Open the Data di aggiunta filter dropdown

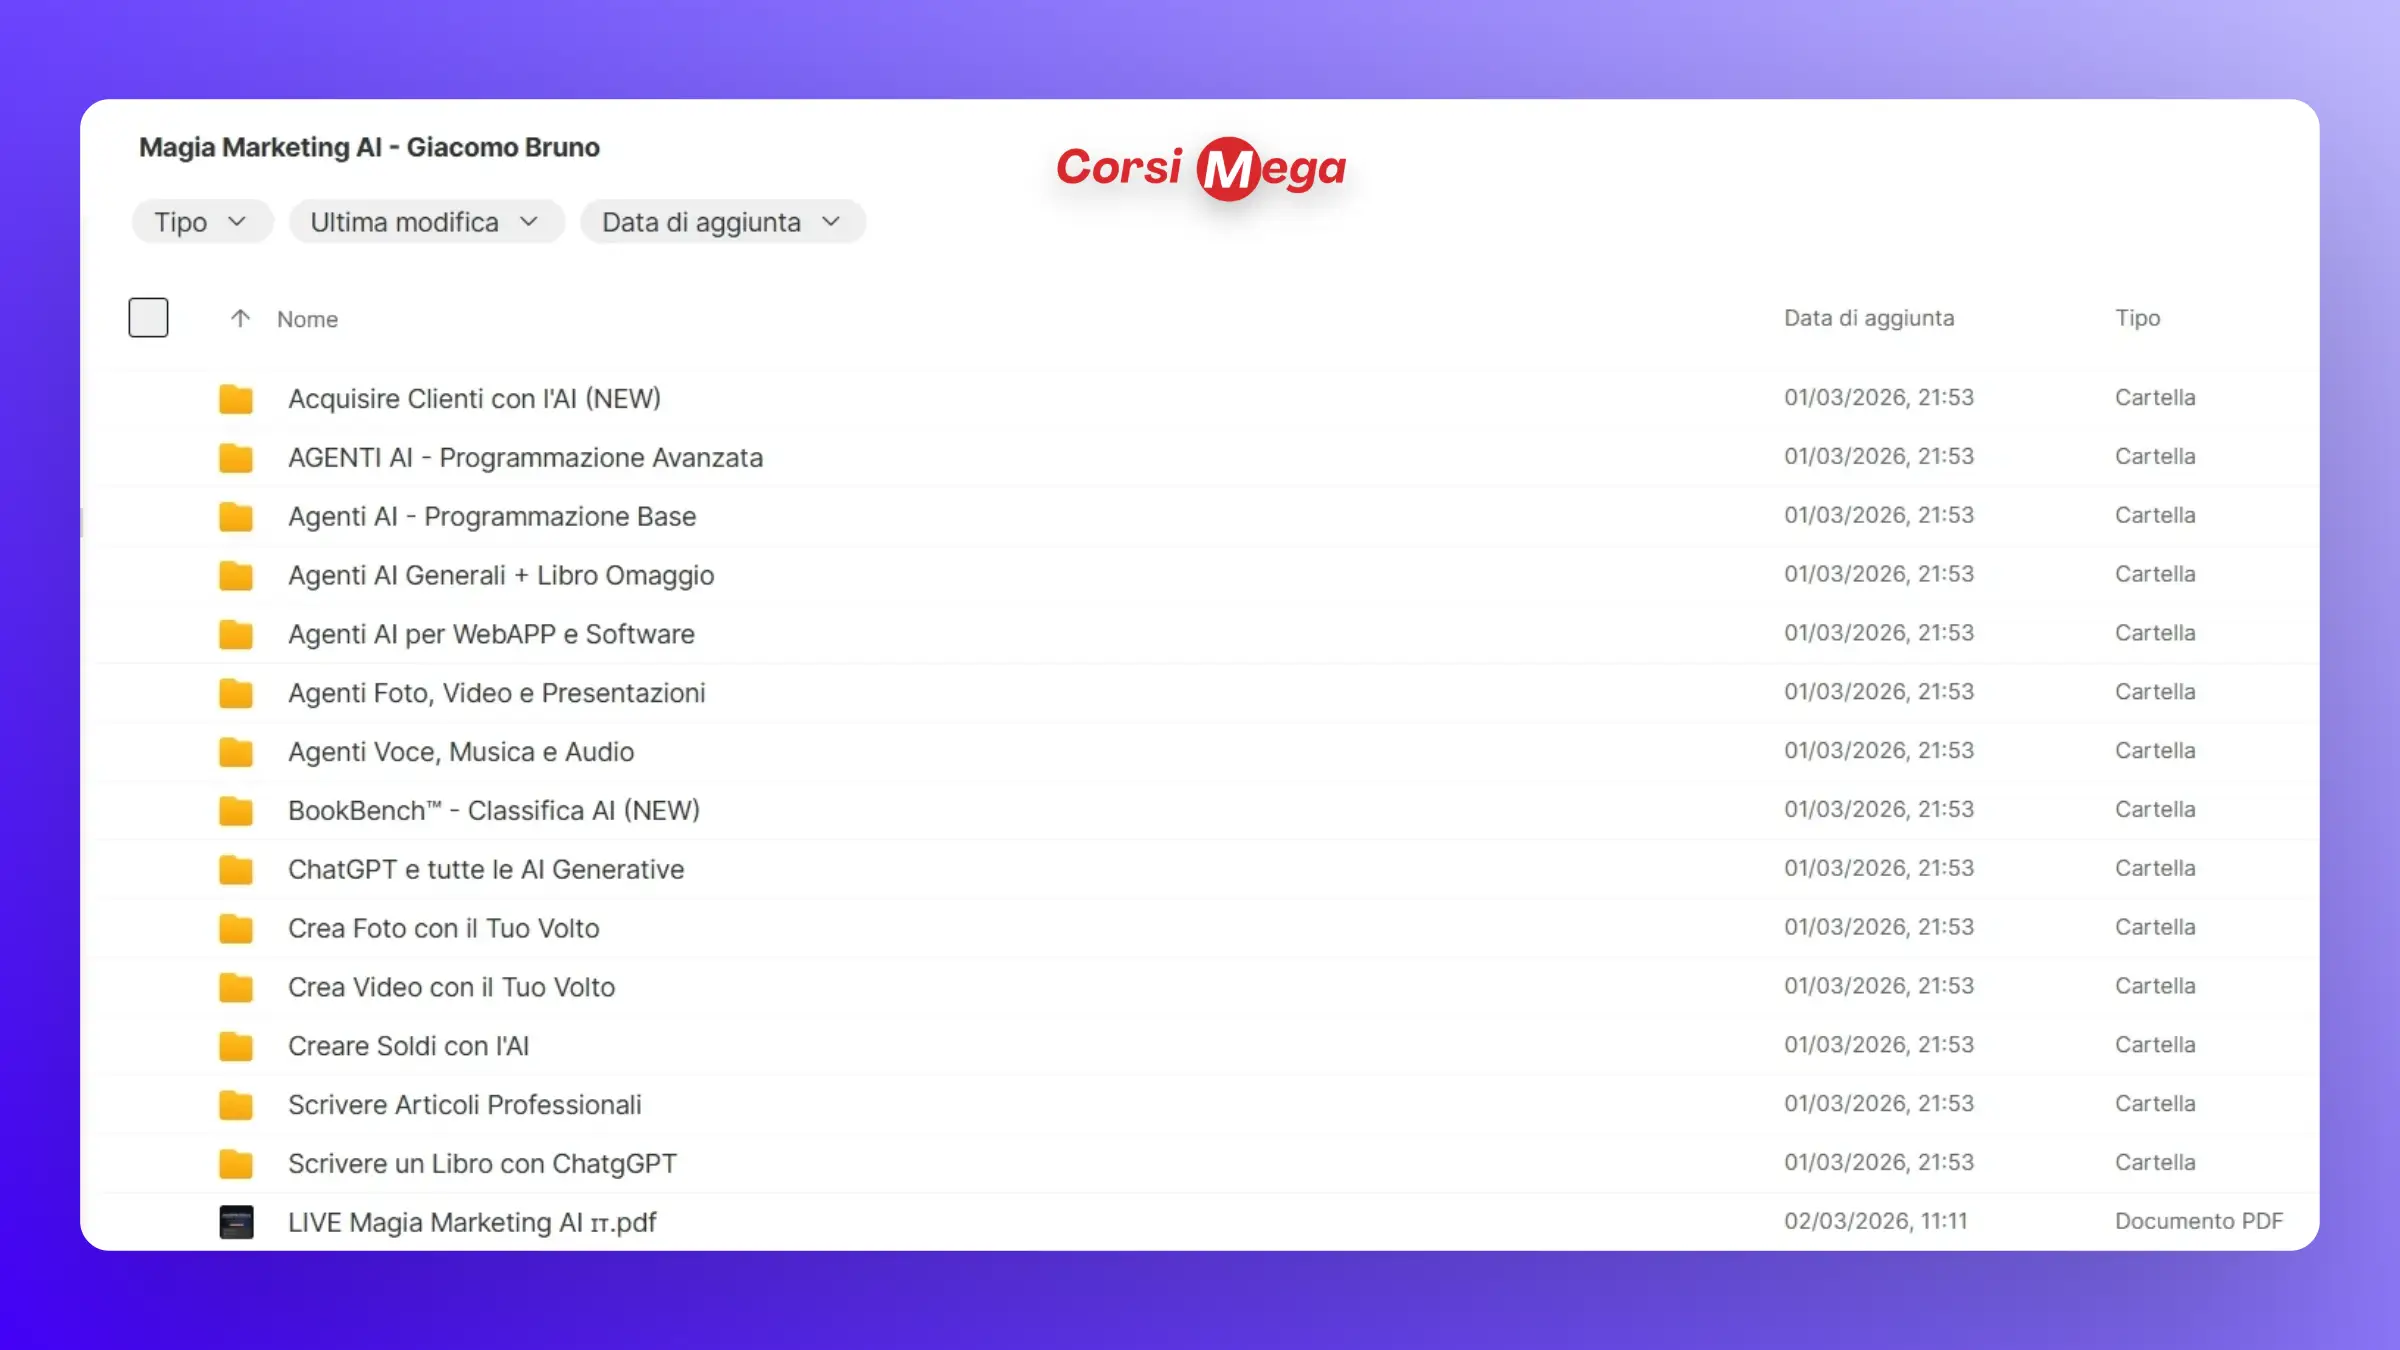pos(722,222)
